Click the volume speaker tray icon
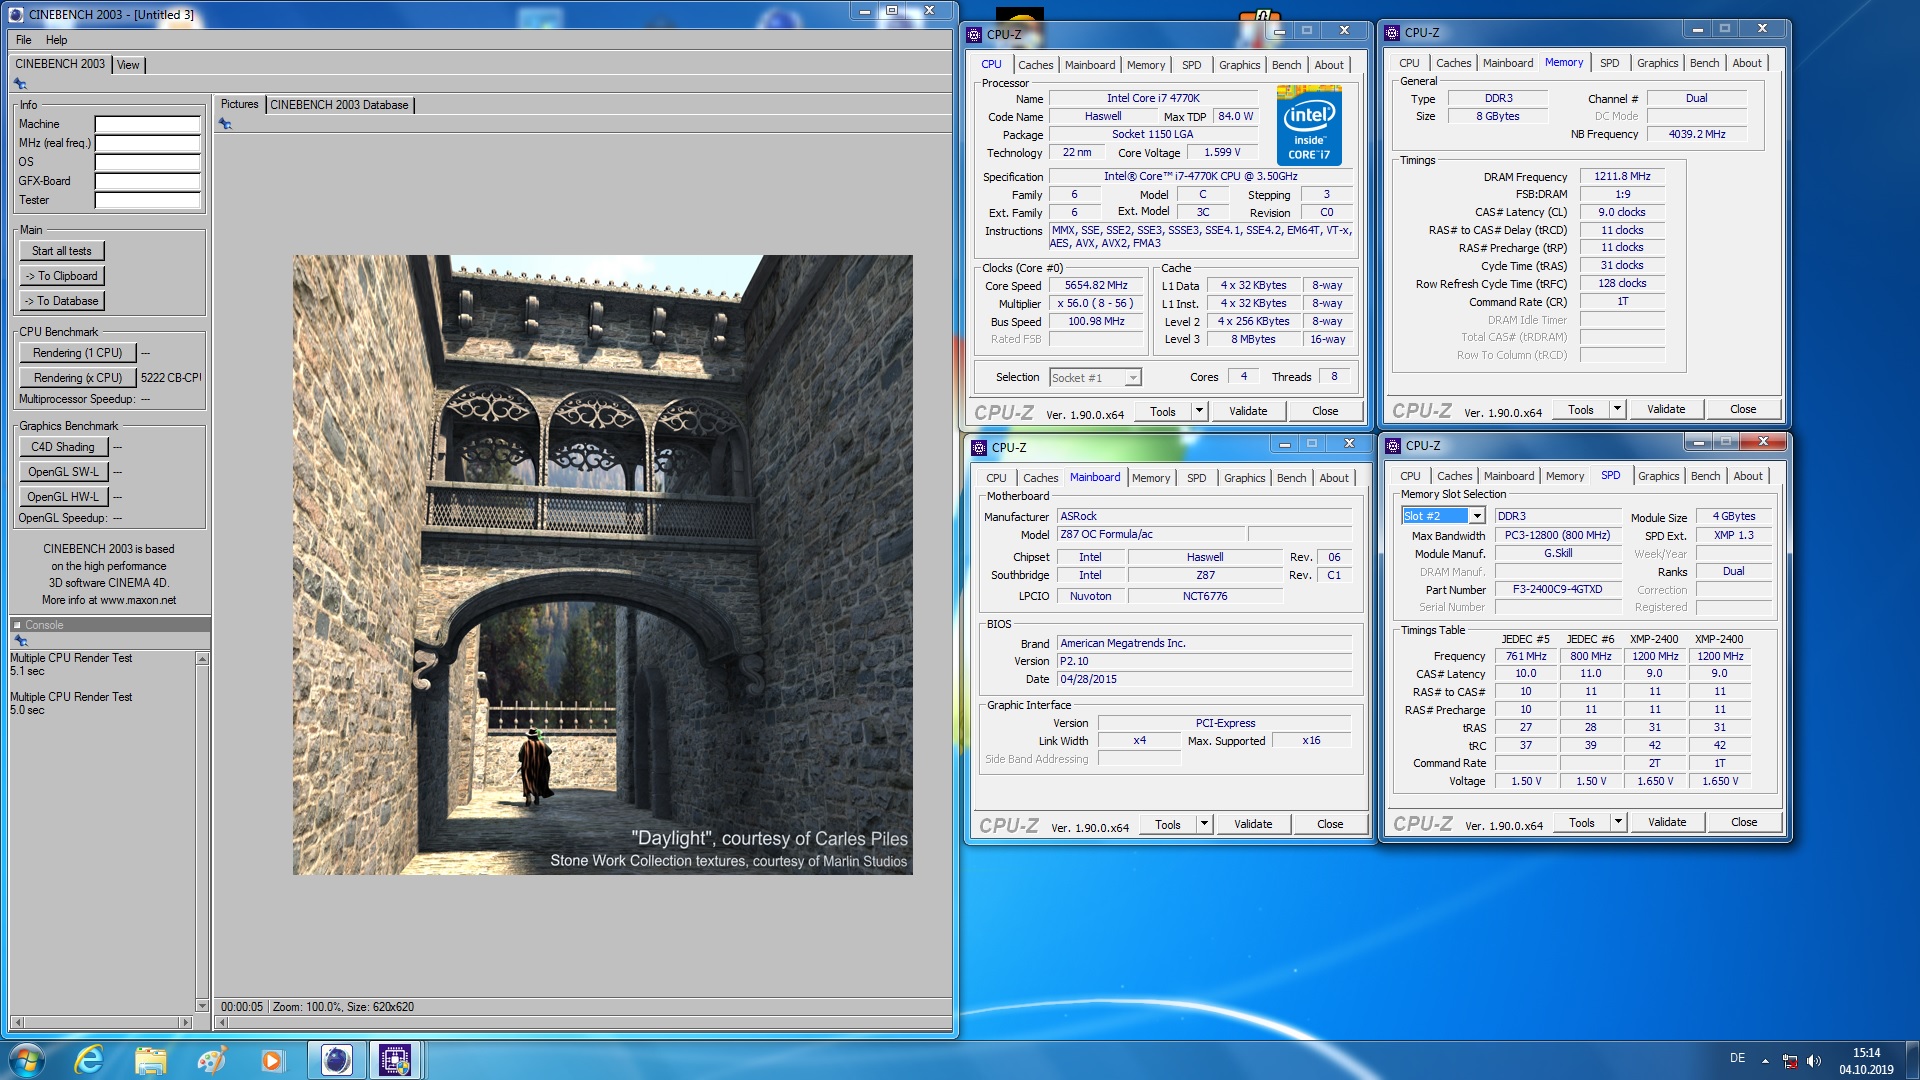The width and height of the screenshot is (1920, 1080). pos(1814,1061)
